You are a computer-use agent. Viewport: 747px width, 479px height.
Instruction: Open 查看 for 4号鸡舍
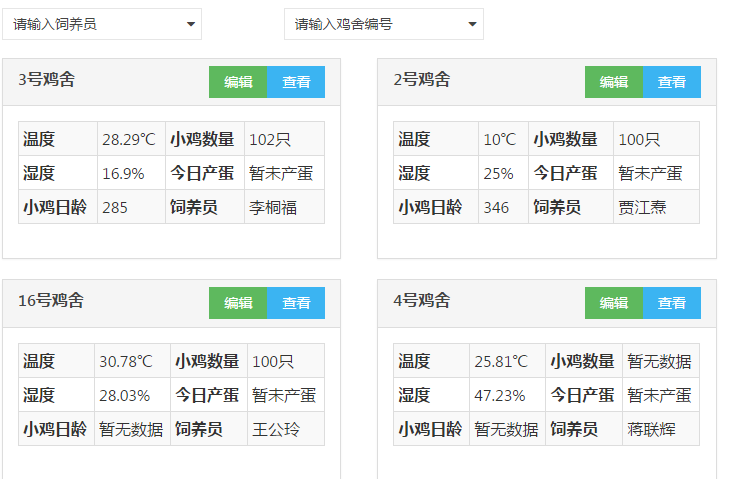click(672, 303)
